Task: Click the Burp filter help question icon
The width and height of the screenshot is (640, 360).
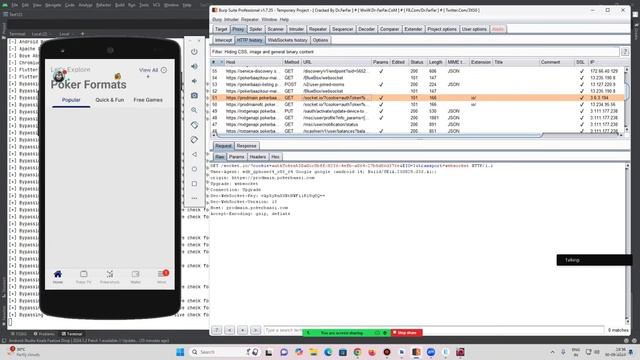Action: [x=624, y=52]
